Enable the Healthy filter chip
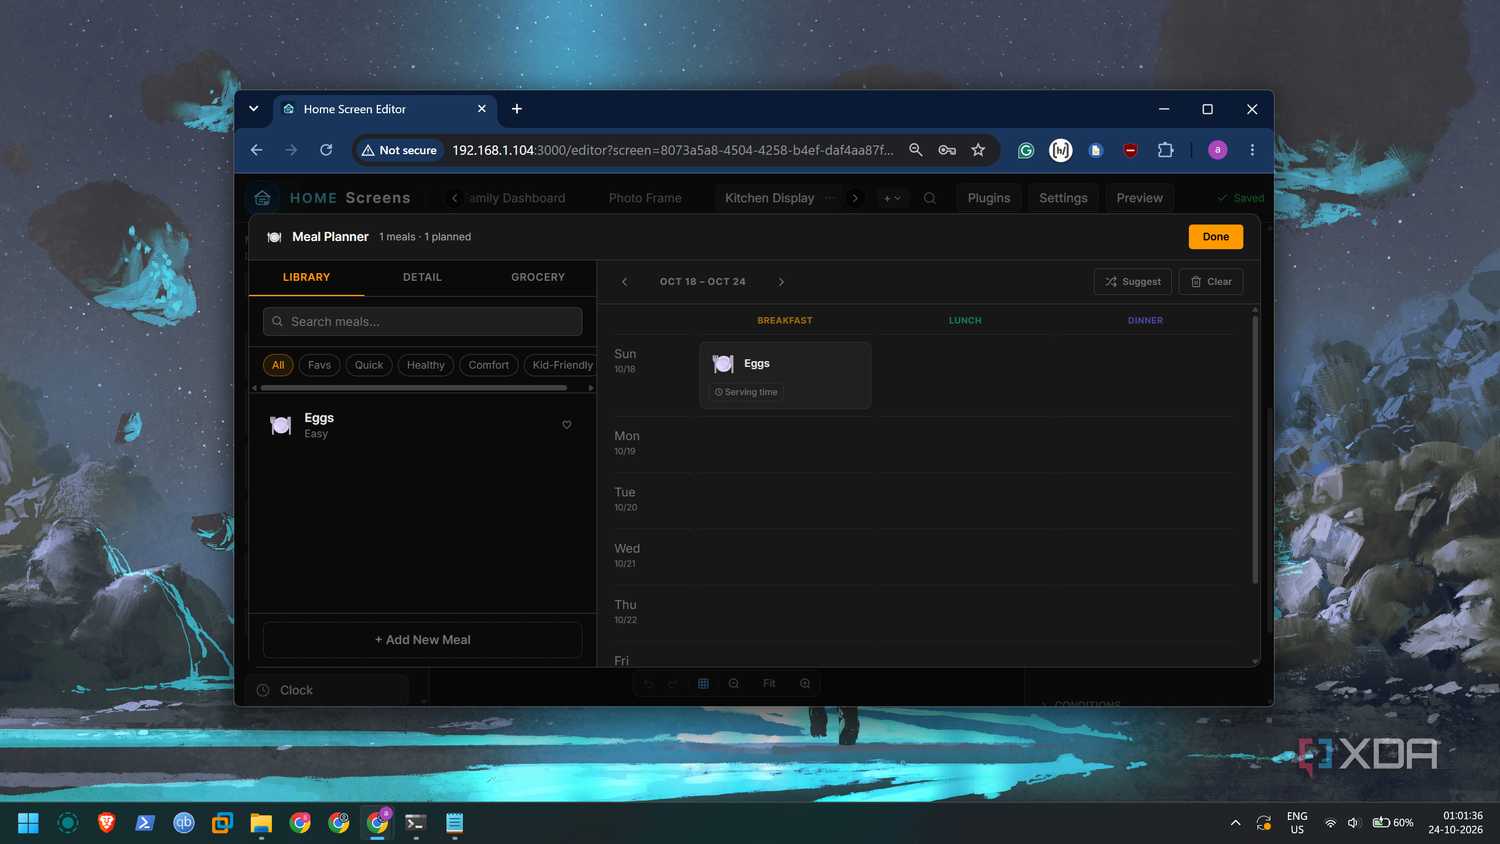 pos(425,365)
